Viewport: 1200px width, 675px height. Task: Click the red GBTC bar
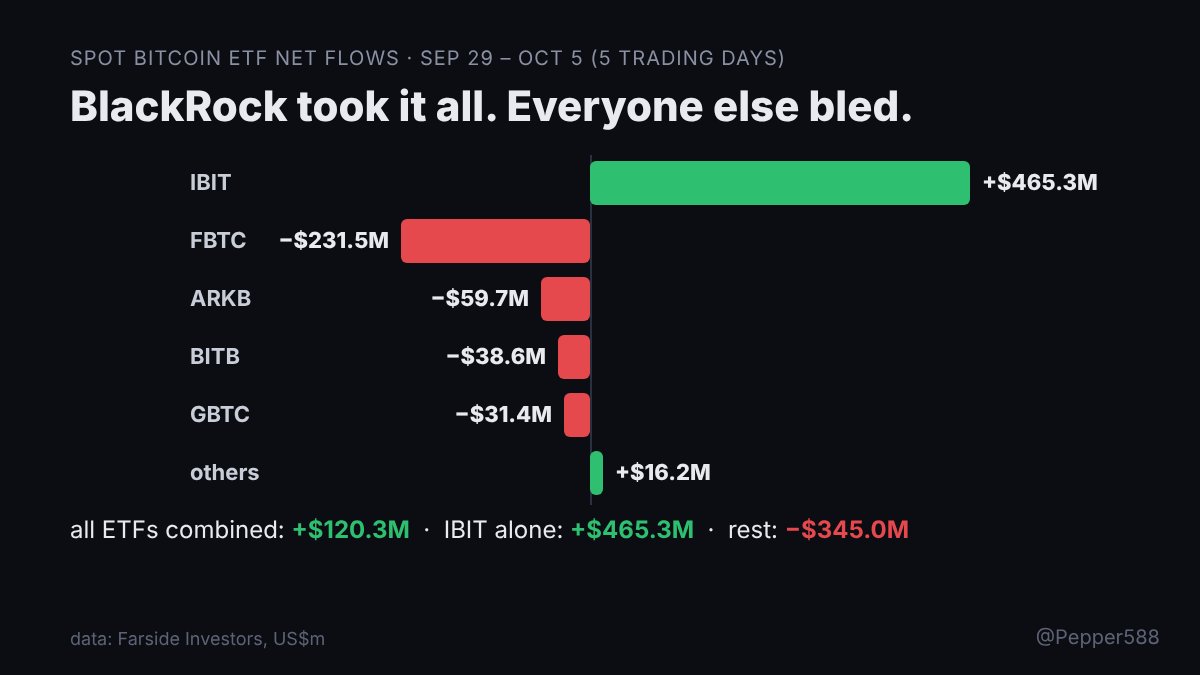577,415
